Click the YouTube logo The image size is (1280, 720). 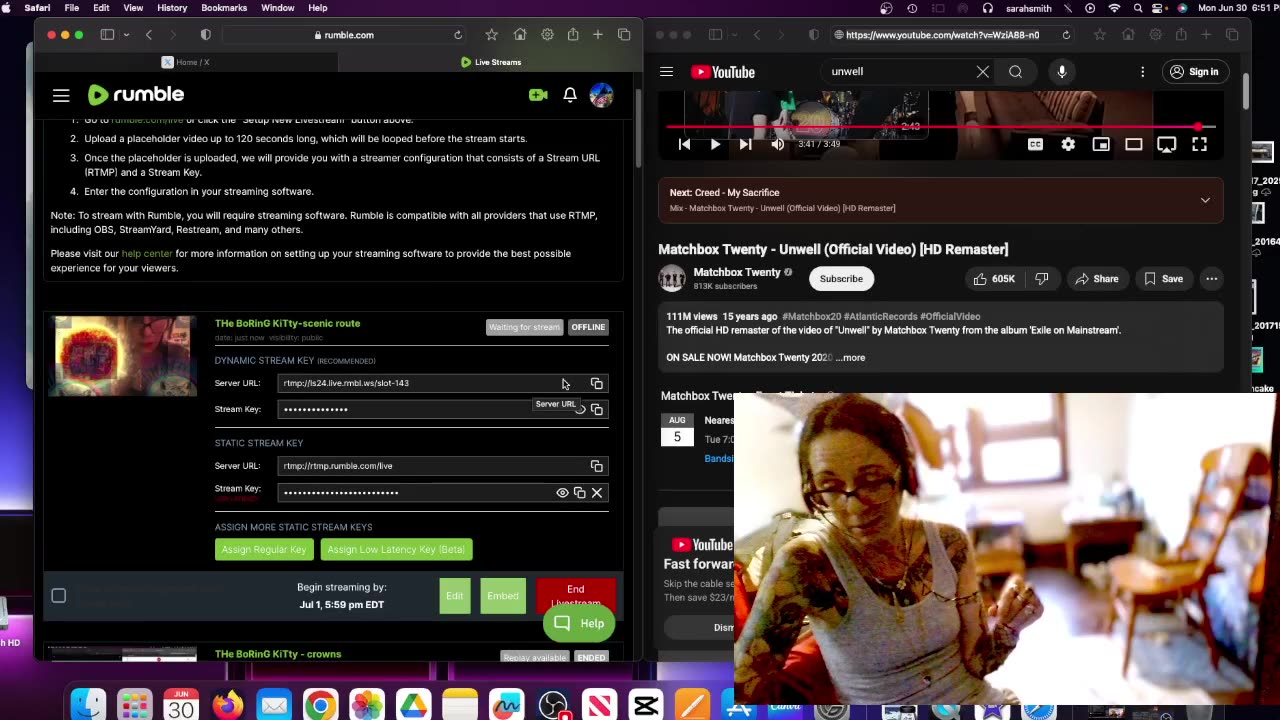[722, 72]
